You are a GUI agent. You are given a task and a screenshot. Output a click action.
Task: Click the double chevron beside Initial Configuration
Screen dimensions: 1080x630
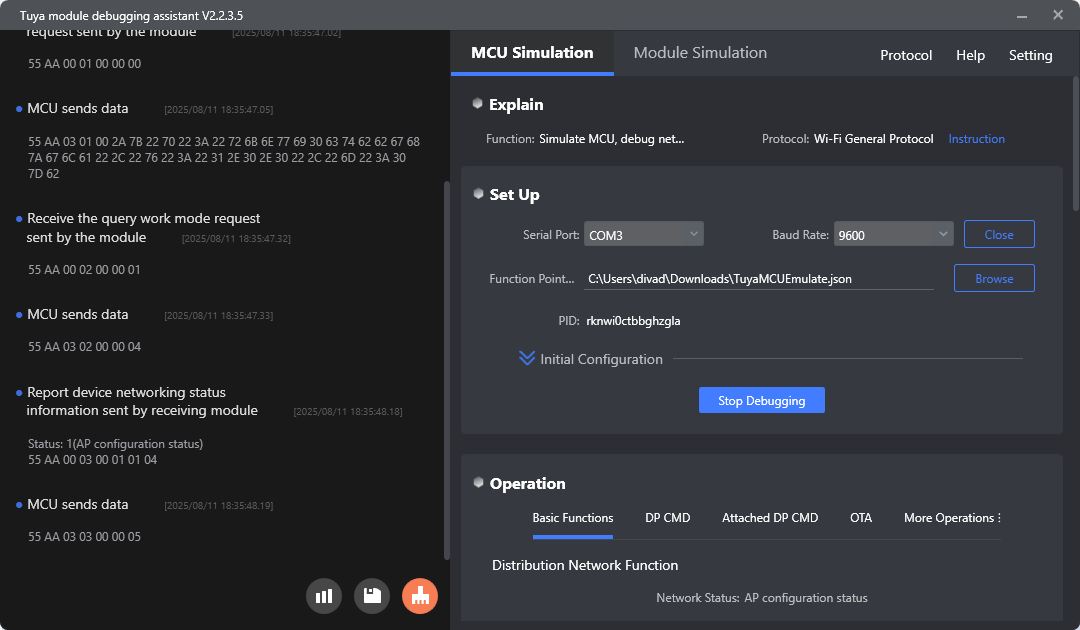click(527, 359)
